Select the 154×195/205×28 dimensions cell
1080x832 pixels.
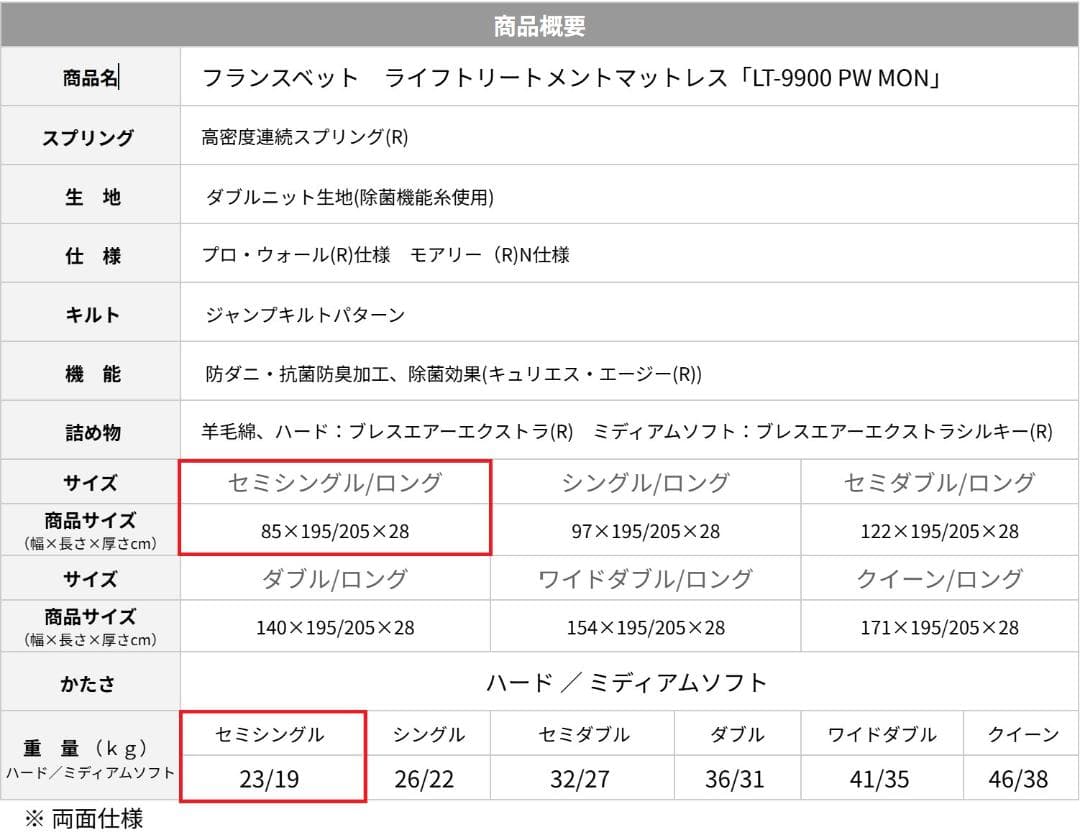coord(645,628)
